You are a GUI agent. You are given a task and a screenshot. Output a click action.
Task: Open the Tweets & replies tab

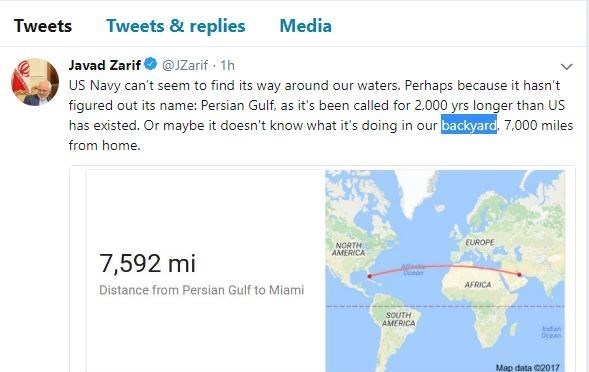176,26
